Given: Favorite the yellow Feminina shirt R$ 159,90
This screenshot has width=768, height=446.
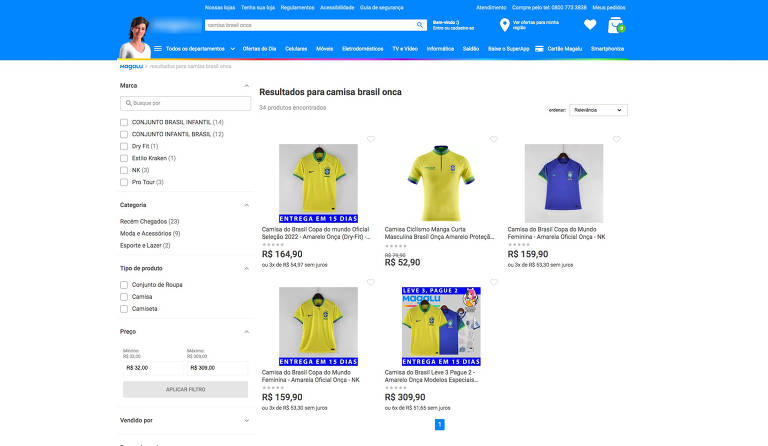Looking at the screenshot, I should pyautogui.click(x=371, y=282).
